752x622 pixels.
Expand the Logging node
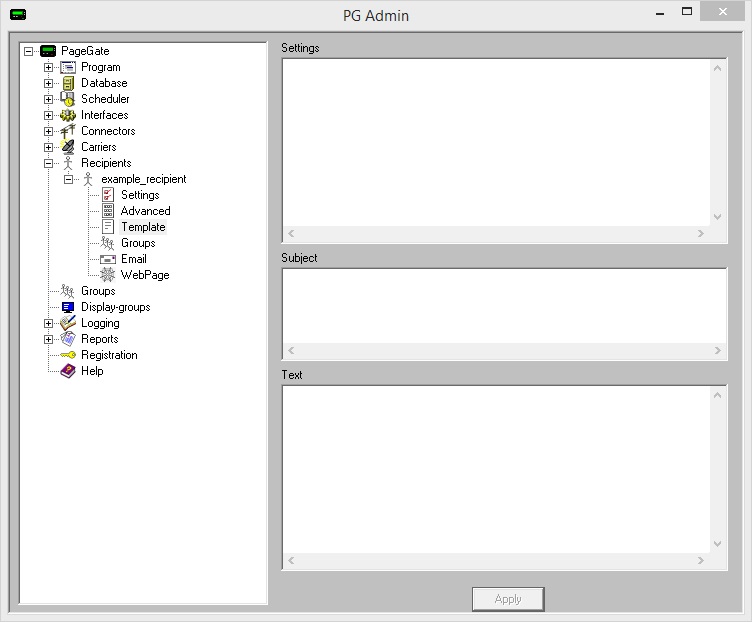[x=48, y=323]
